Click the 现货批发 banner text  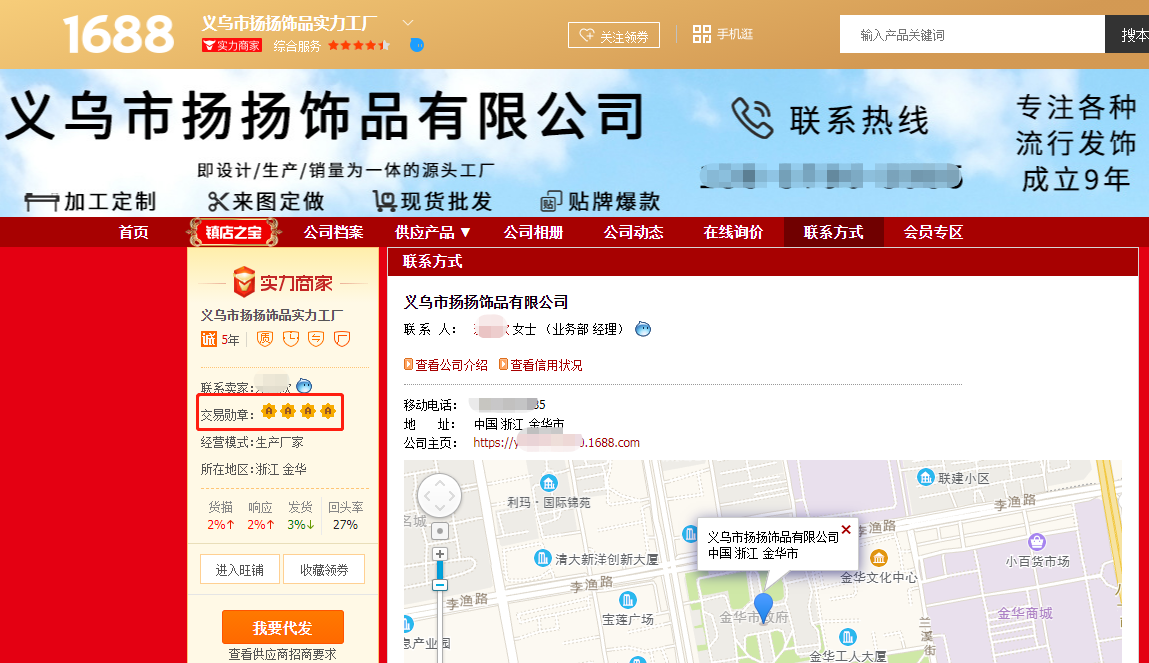pos(432,201)
